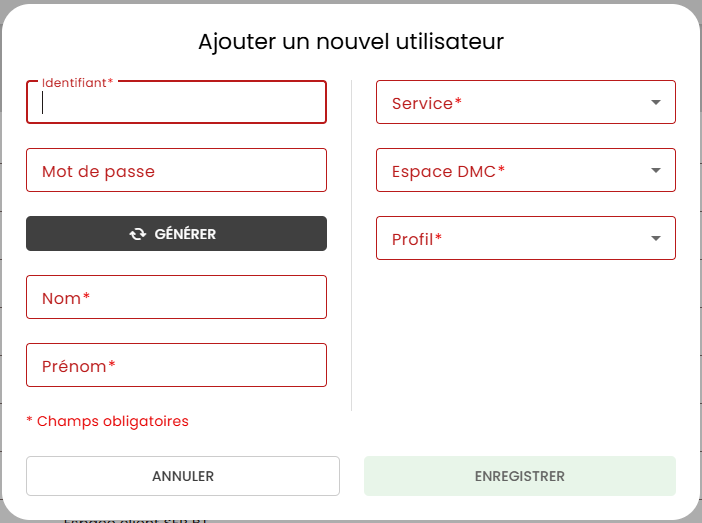Click the 'Champs obligatoires' note

(x=108, y=421)
